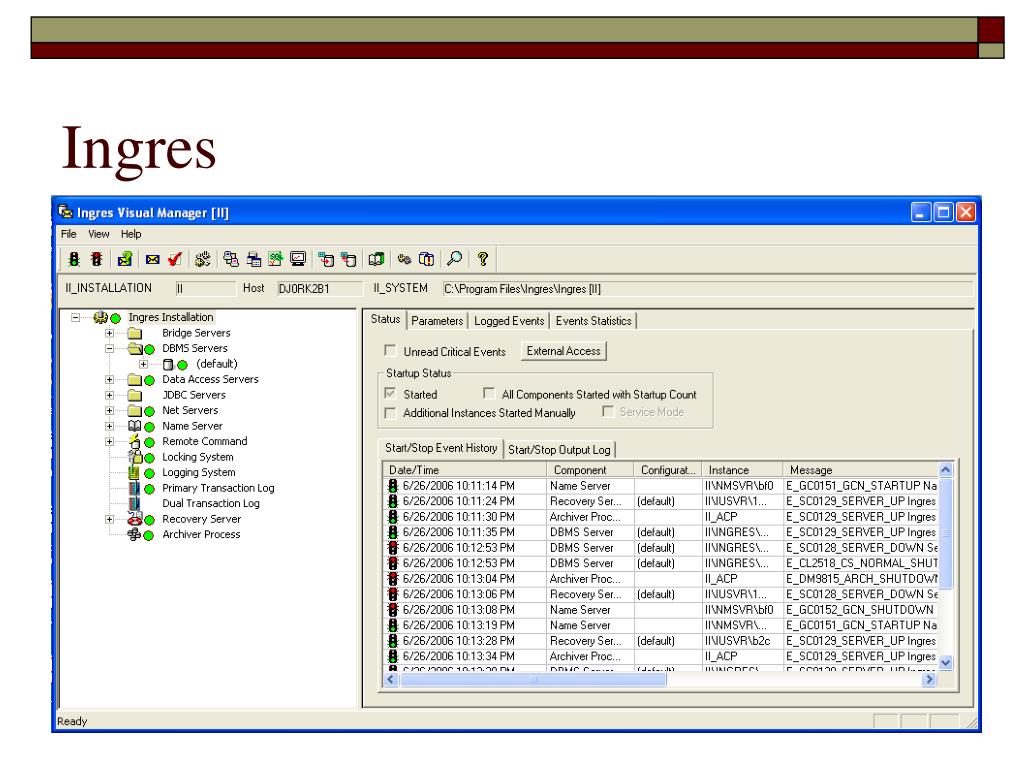Switch to the Events Statistics tab
This screenshot has width=1024, height=768.
(x=593, y=321)
